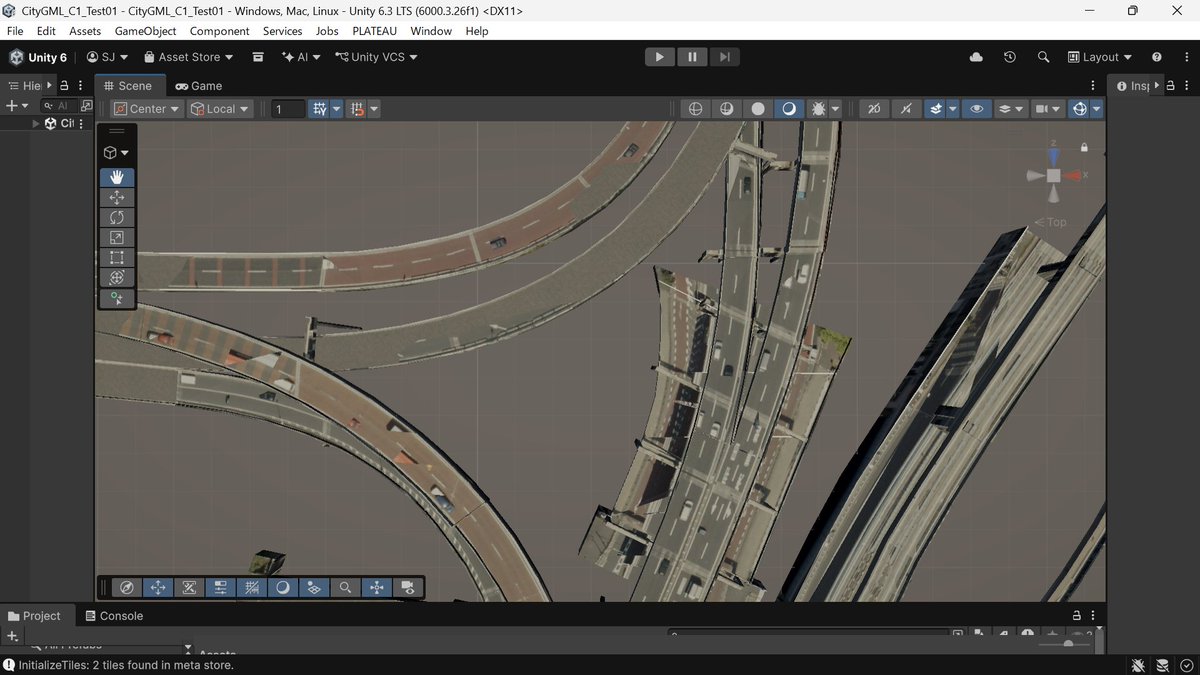Viewport: 1200px width, 675px height.
Task: Select the Move tool
Action: tap(117, 197)
